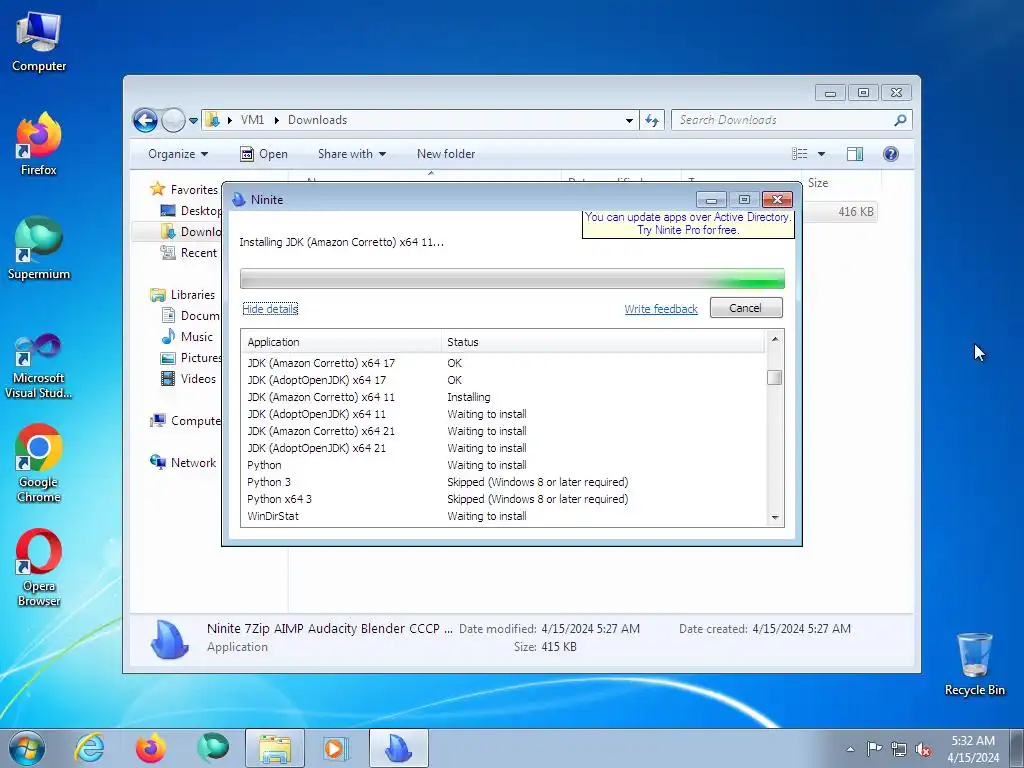This screenshot has width=1024, height=768.
Task: Click Hide details in Ninite
Action: (x=270, y=309)
